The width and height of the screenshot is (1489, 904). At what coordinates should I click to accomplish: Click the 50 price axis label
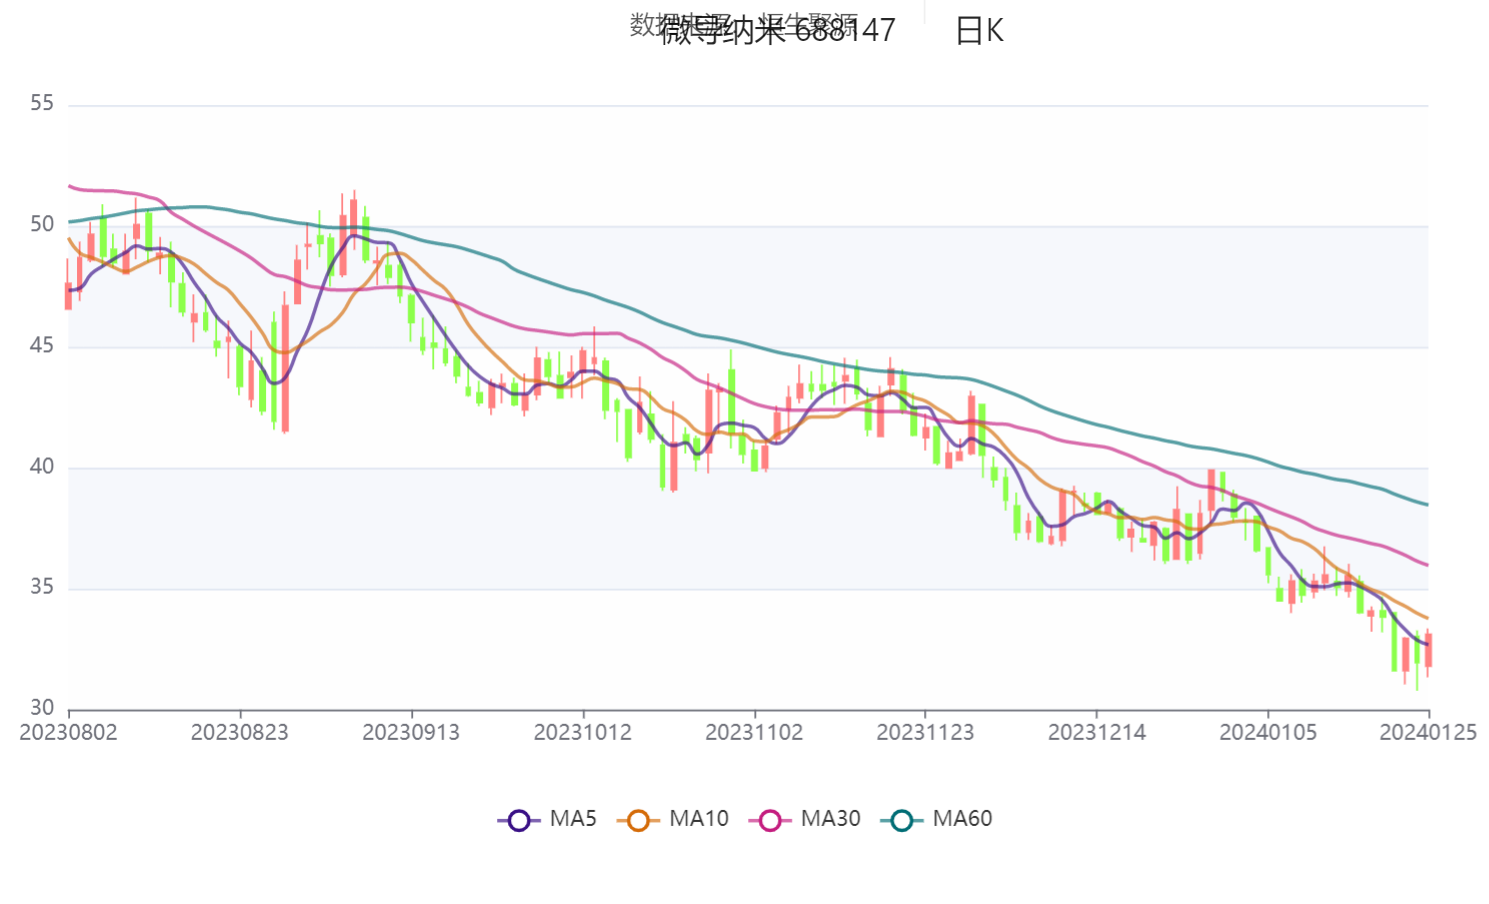(42, 225)
